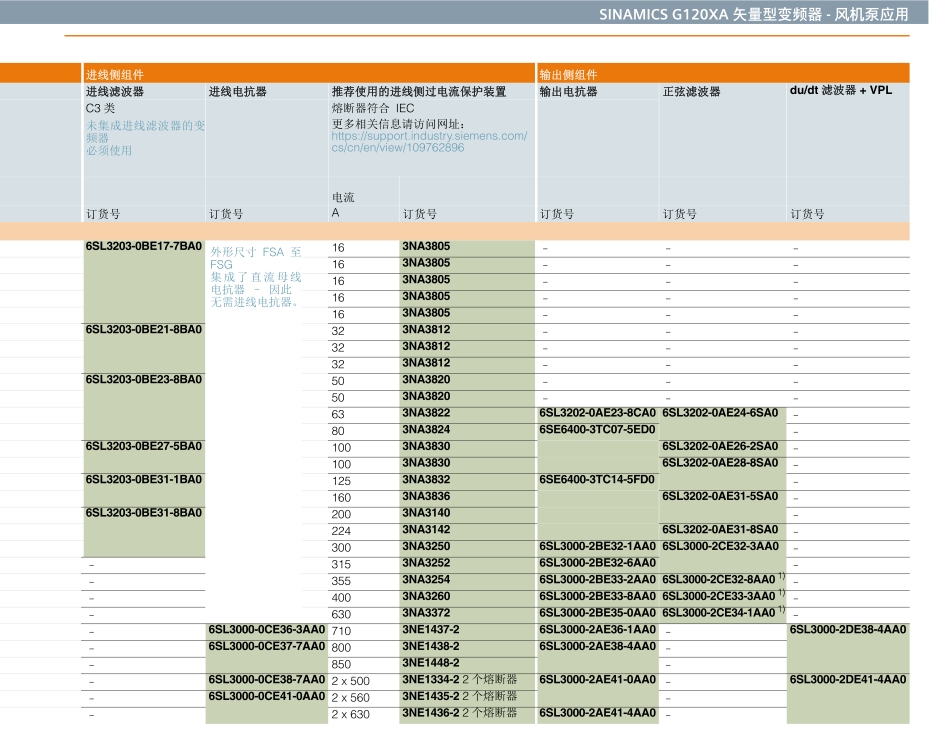Click the du/dt 滤波器 + VPL header
Screen dimensions: 930x738
pos(840,91)
